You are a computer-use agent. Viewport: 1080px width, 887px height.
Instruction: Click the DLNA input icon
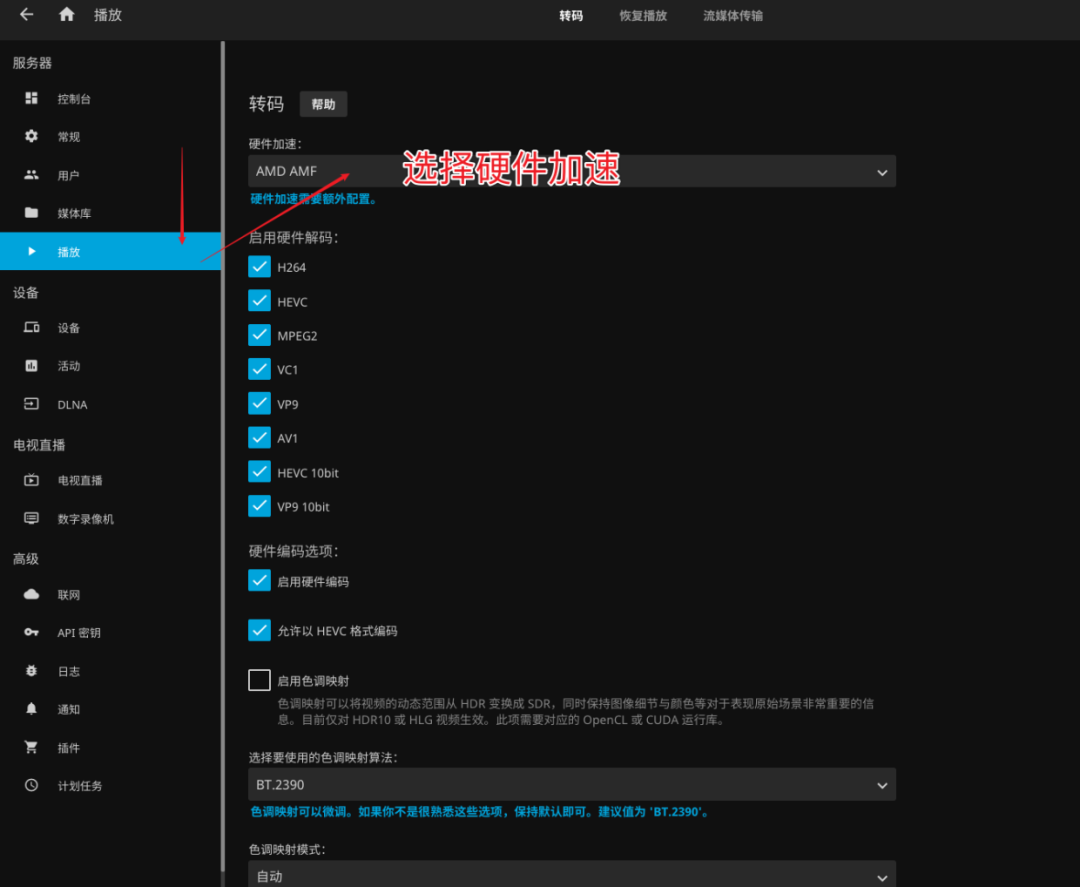[31, 404]
